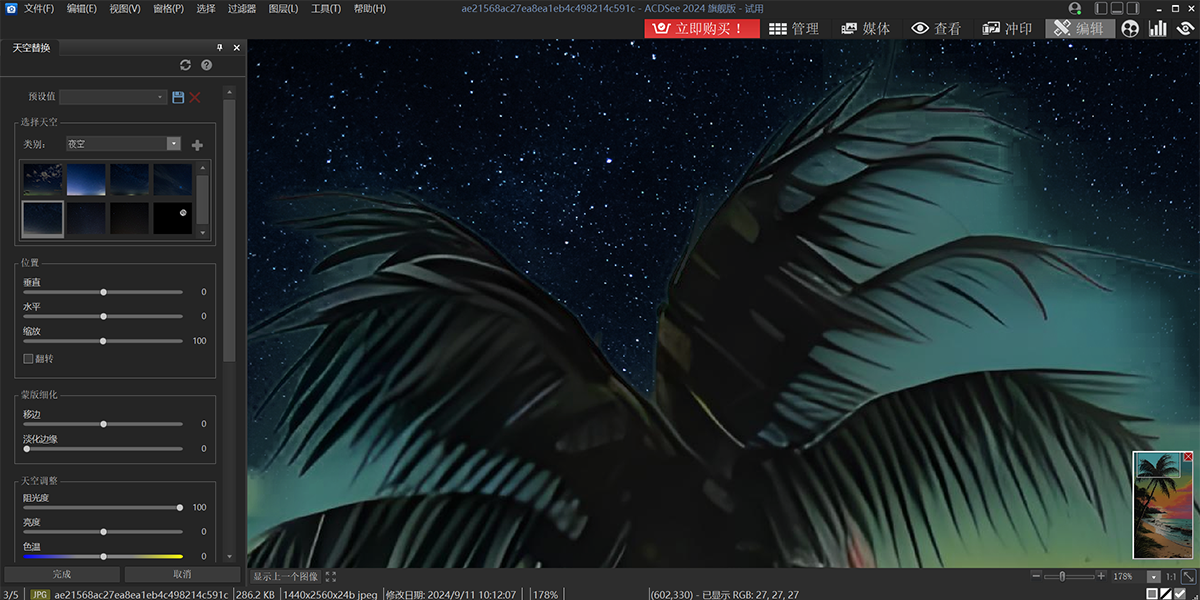
Task: Switch to the 管理 mode tab
Action: coord(794,28)
